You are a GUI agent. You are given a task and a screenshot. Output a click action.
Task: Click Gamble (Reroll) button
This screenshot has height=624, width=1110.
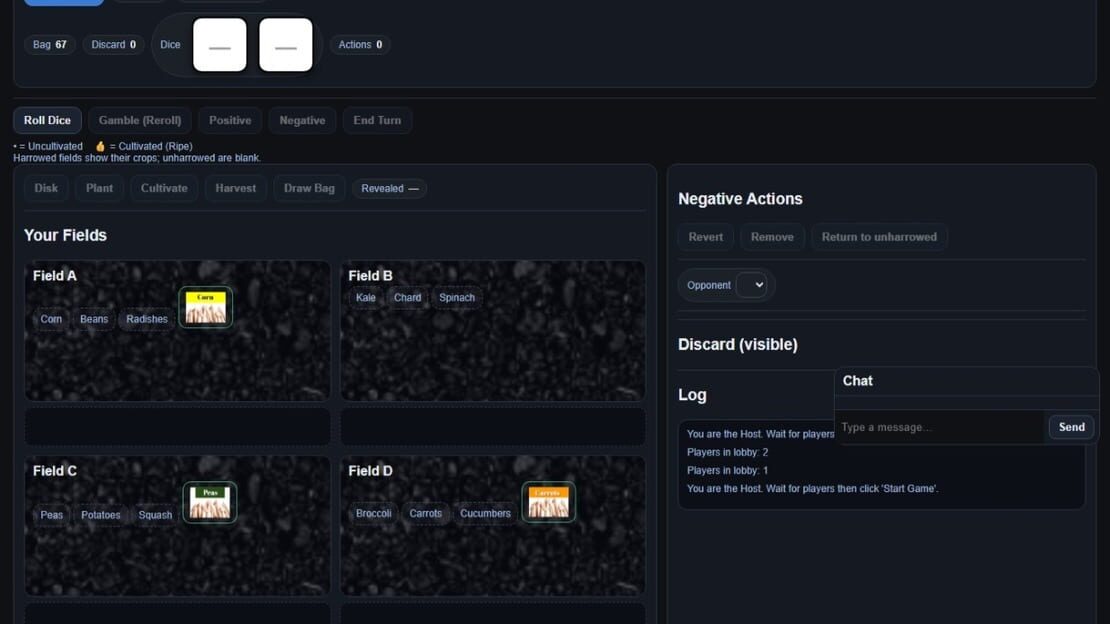pos(140,120)
